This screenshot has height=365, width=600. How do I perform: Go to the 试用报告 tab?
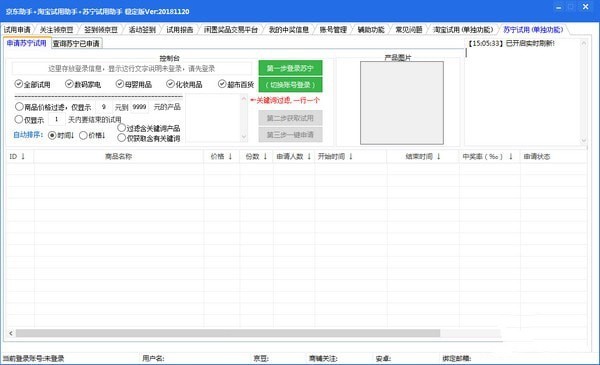tap(179, 29)
